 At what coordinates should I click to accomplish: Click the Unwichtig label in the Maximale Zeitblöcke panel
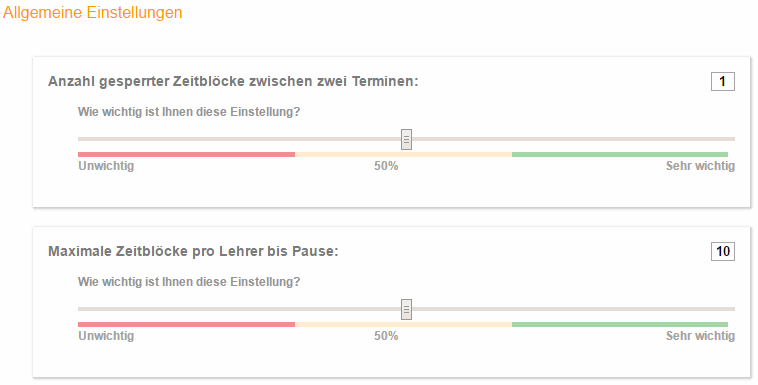(106, 336)
